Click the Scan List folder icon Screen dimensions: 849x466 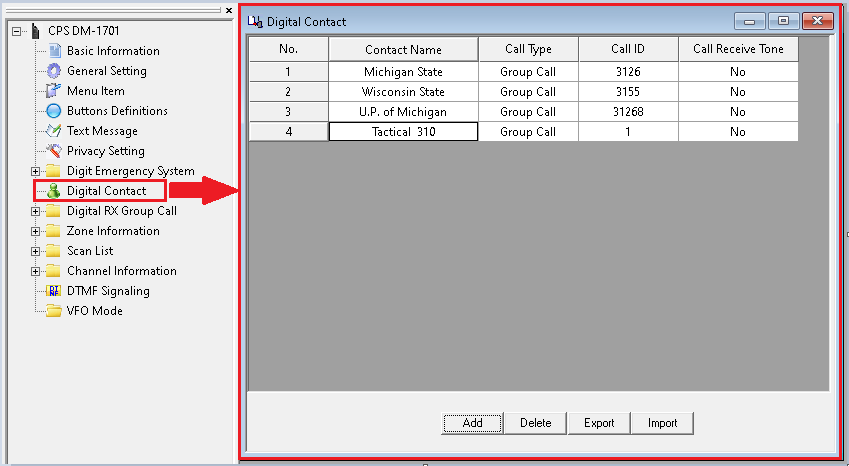(53, 251)
